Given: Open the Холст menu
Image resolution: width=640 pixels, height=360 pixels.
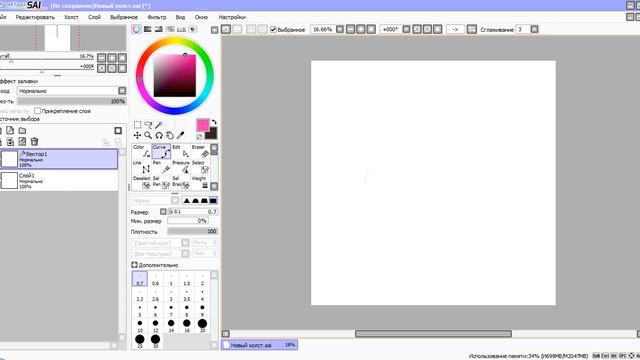Looking at the screenshot, I should [71, 17].
